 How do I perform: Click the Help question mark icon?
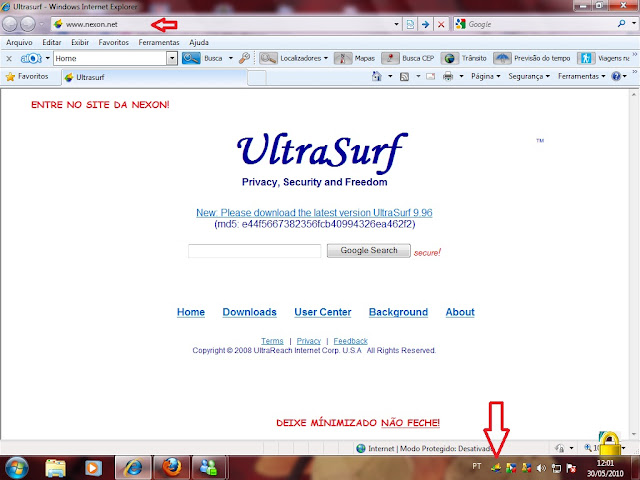pos(616,76)
